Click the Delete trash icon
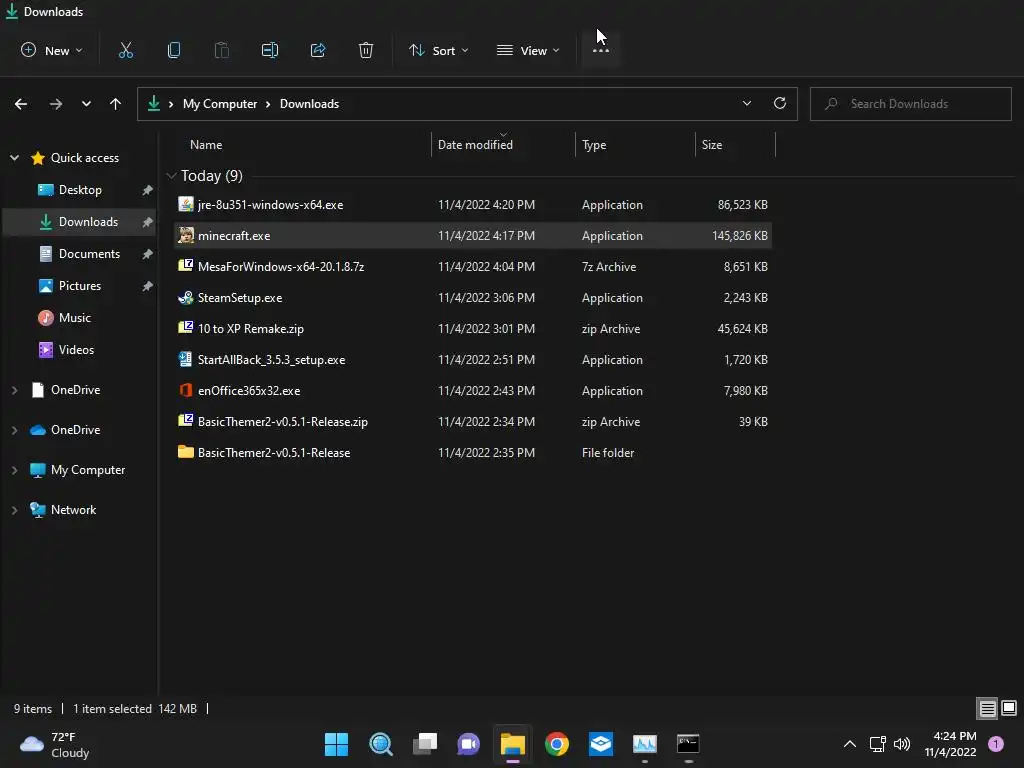This screenshot has width=1024, height=768. tap(366, 50)
